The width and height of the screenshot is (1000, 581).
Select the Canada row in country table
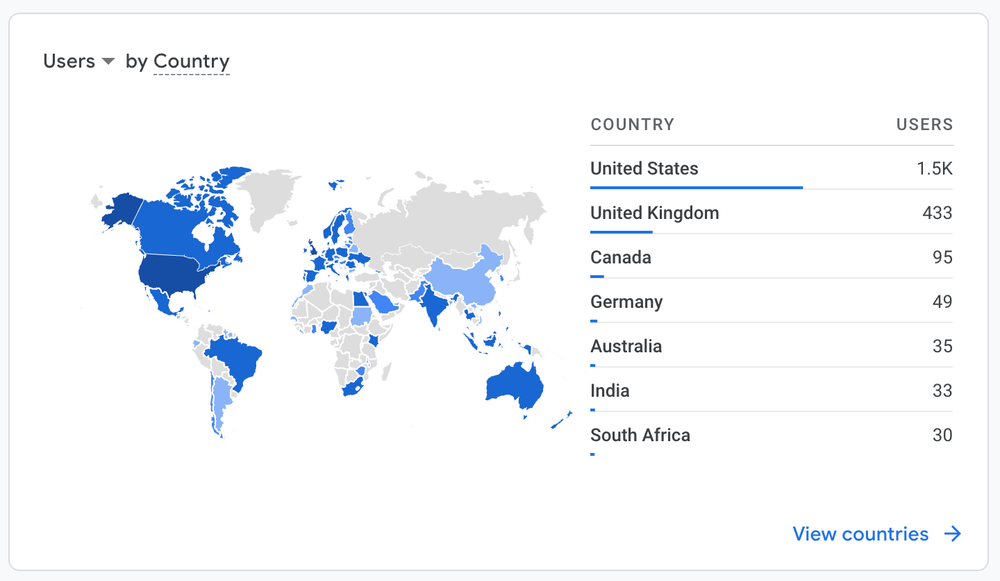pos(772,258)
